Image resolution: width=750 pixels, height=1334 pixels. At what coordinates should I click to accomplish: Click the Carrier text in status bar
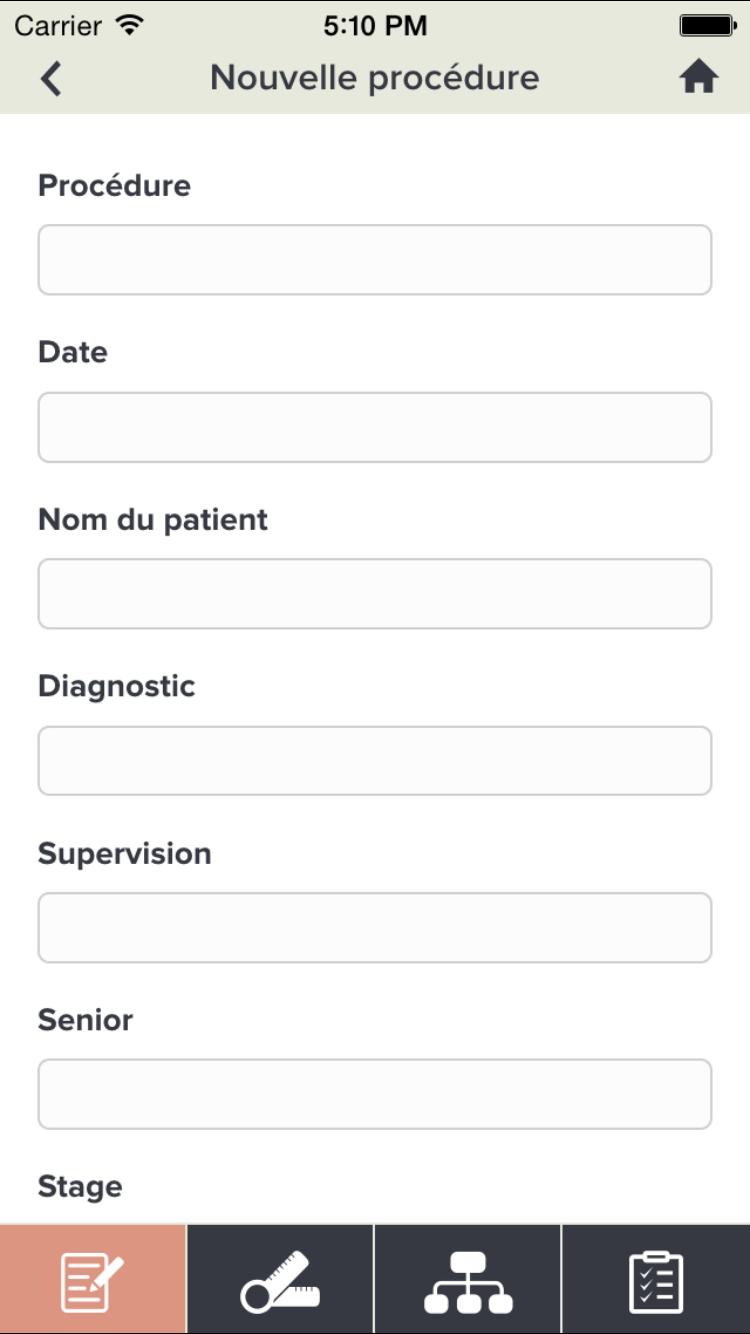[59, 26]
